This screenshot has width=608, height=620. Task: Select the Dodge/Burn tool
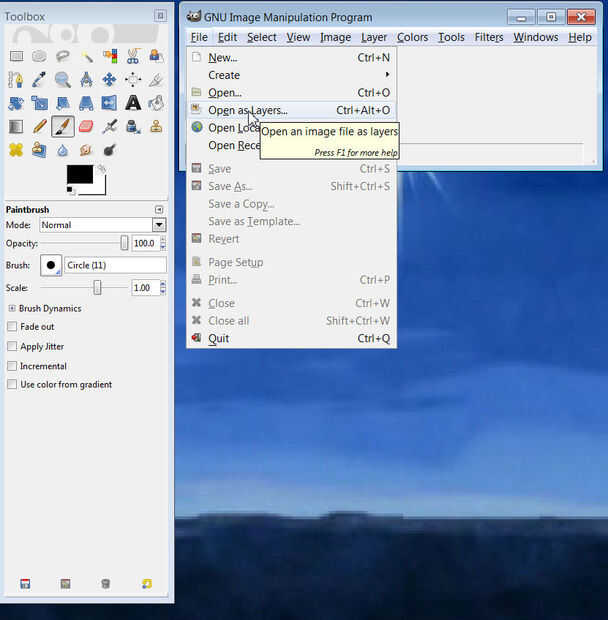[110, 150]
